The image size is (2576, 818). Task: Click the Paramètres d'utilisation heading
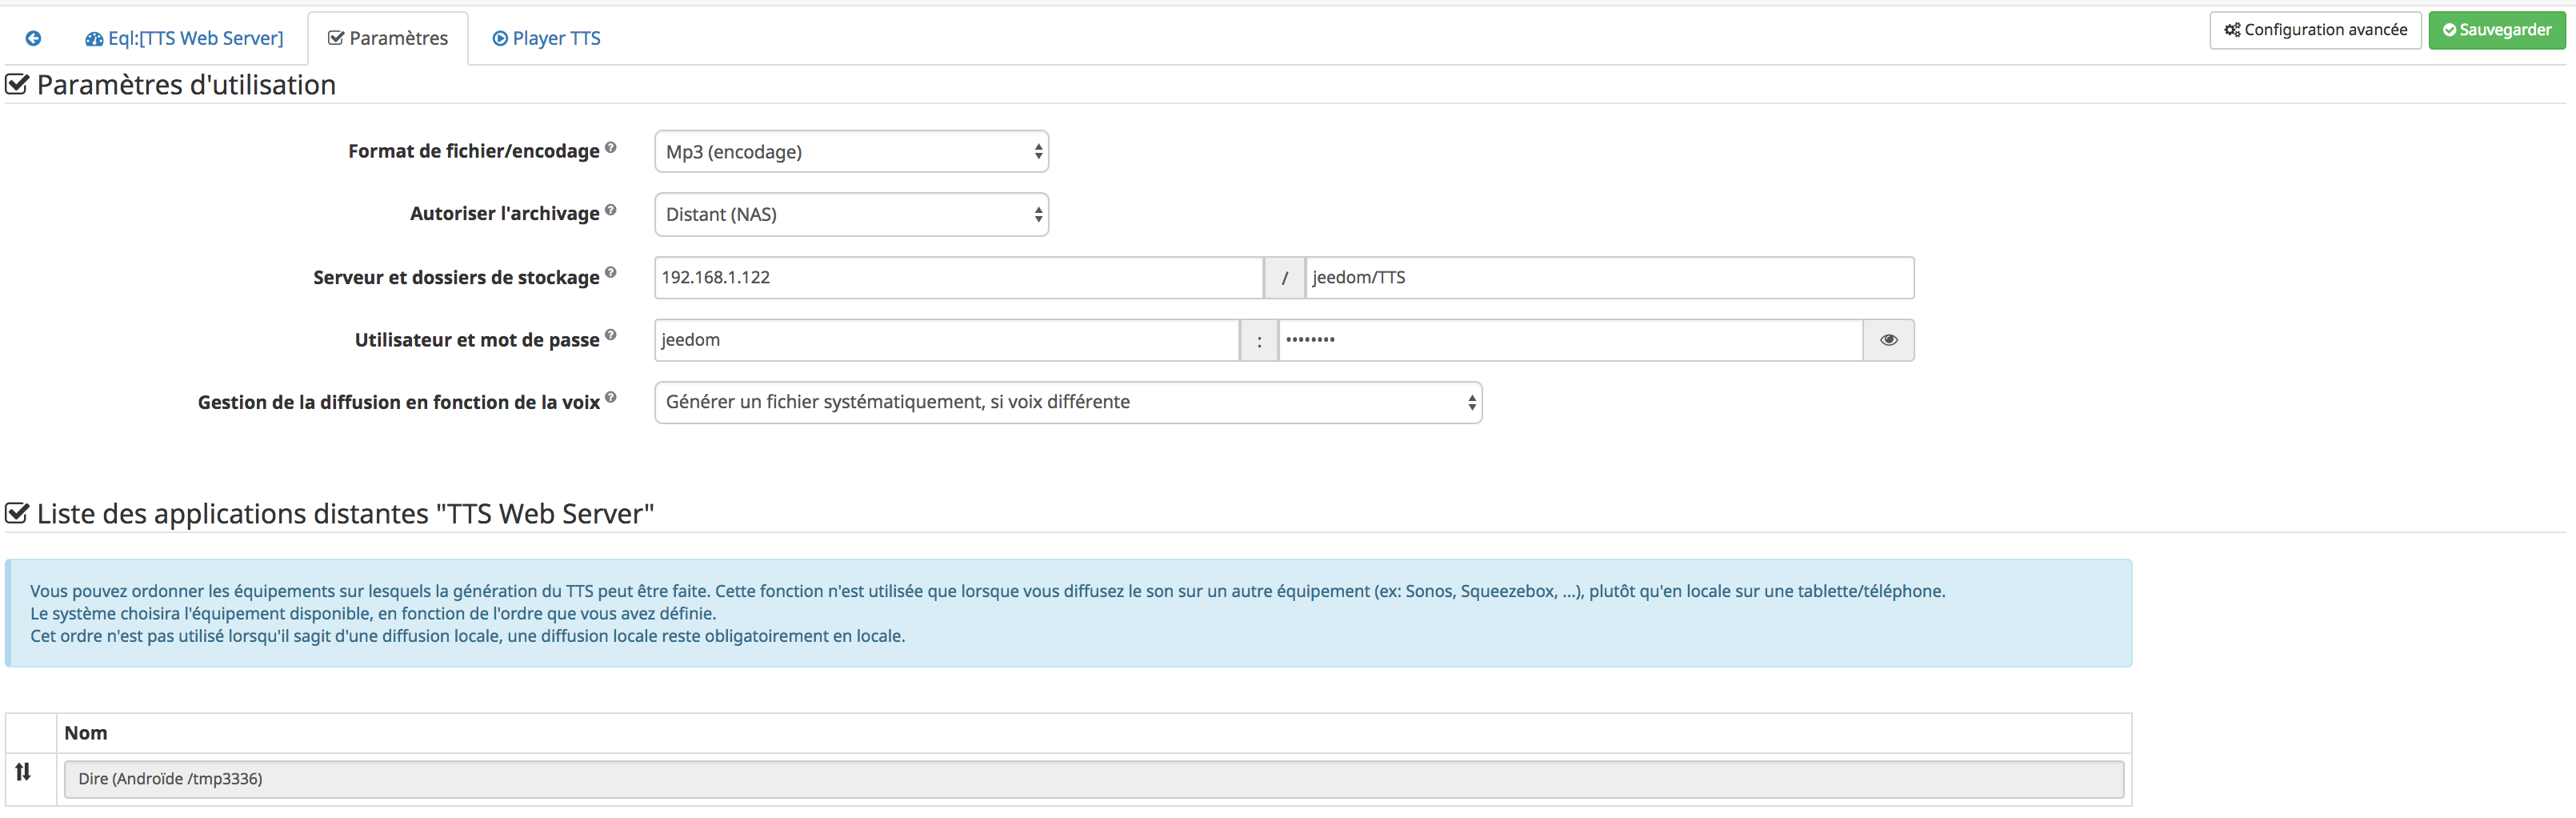[186, 85]
